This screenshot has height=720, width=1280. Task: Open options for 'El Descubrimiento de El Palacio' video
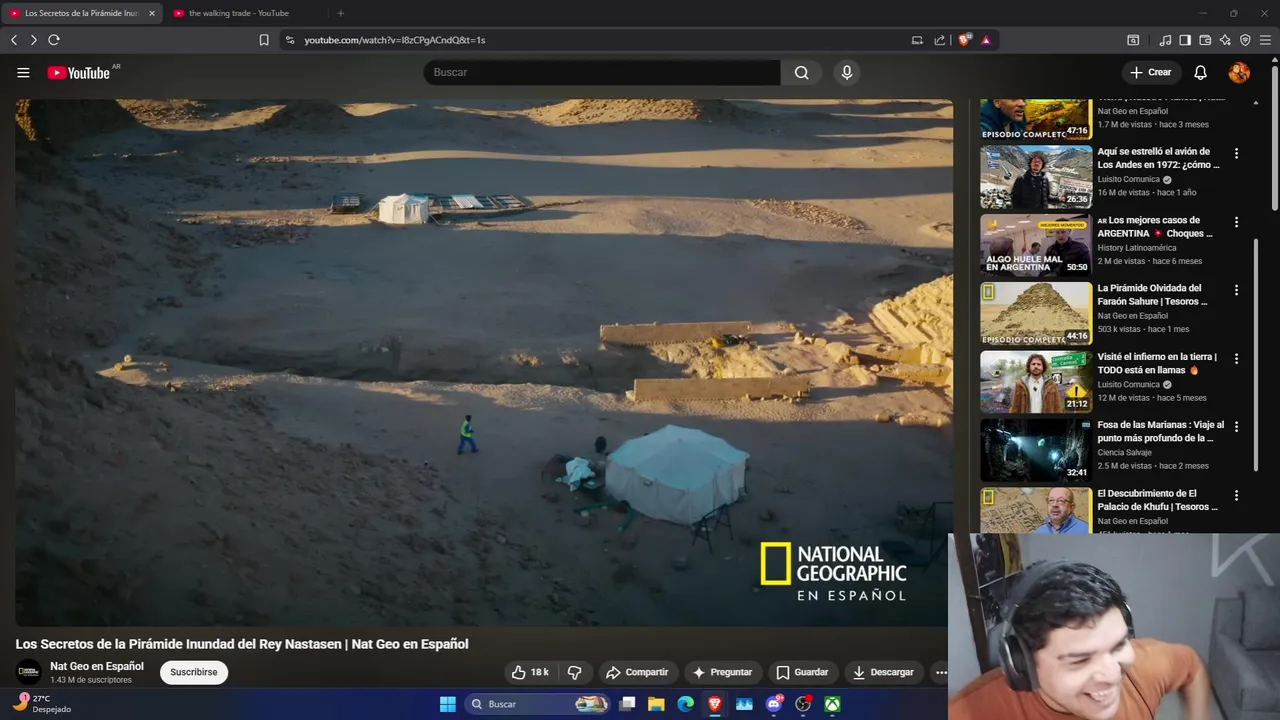pos(1236,495)
